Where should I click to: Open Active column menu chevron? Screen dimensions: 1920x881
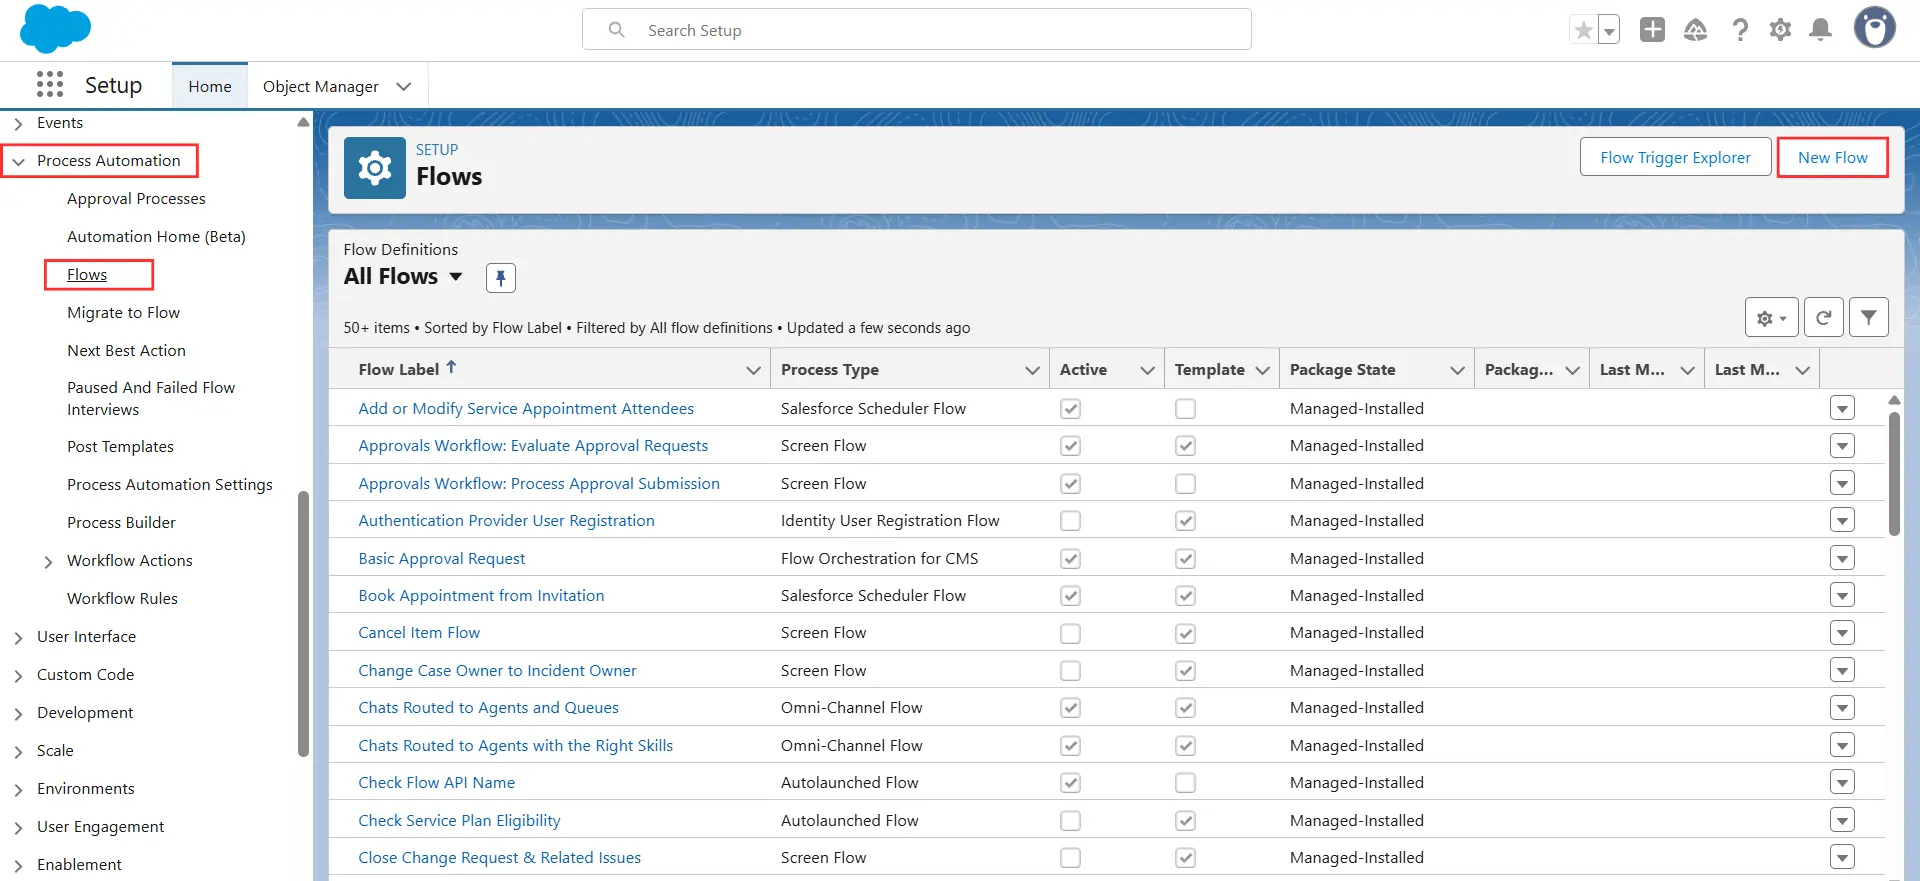pyautogui.click(x=1147, y=370)
